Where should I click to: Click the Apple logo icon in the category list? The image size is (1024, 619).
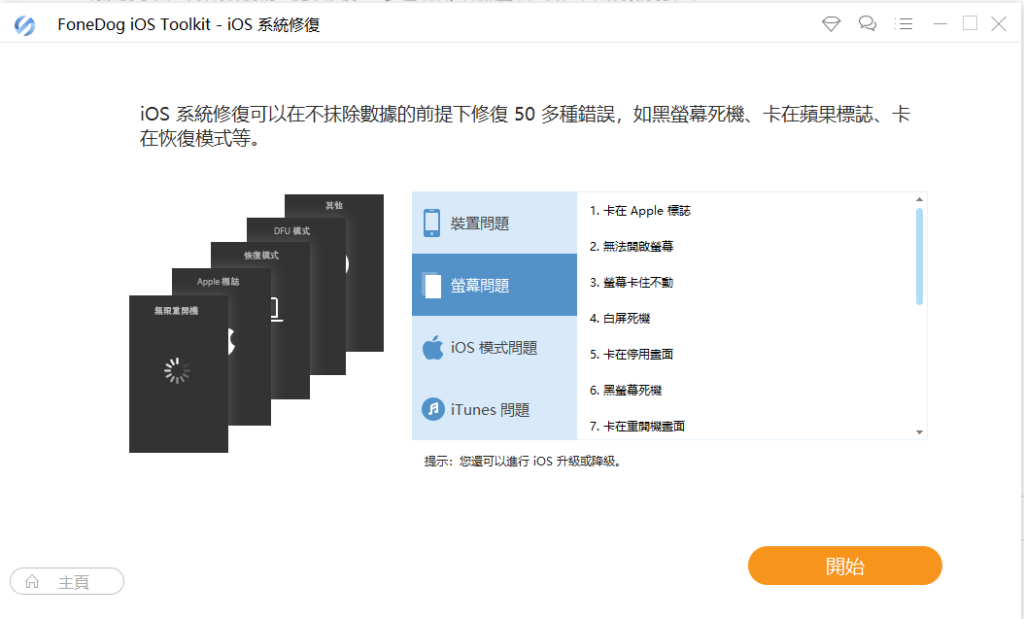point(432,348)
